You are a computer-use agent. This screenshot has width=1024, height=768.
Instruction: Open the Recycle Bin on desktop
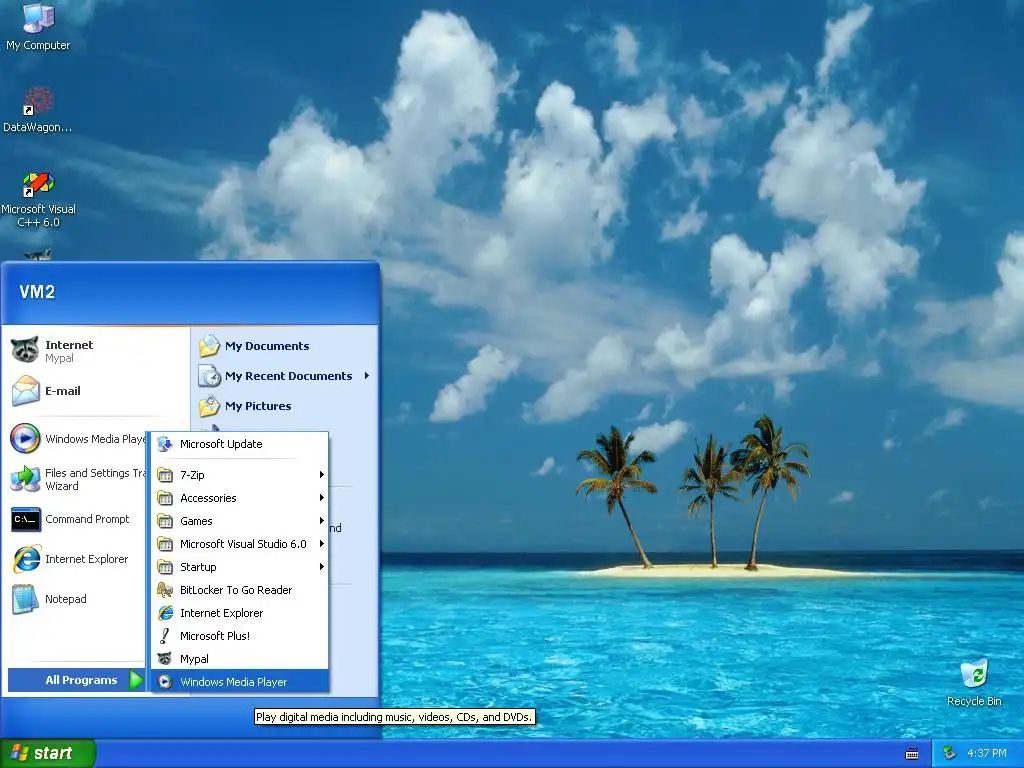pos(974,682)
